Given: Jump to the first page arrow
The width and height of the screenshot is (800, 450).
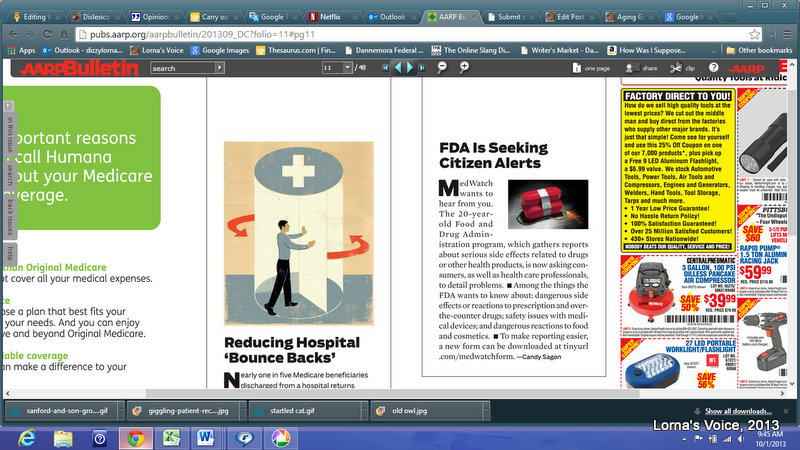Looking at the screenshot, I should click(x=384, y=68).
